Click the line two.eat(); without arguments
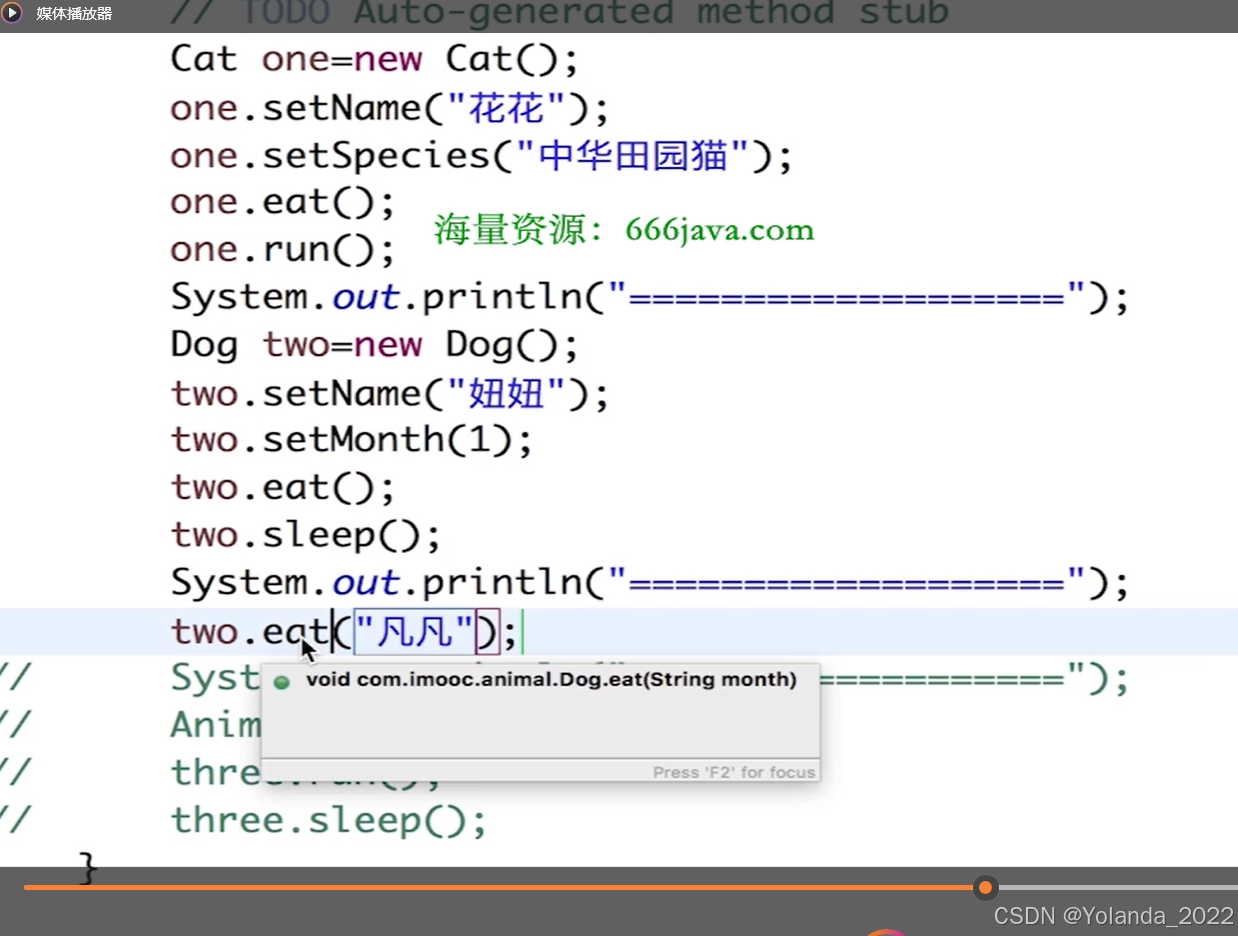The width and height of the screenshot is (1238, 936). [283, 488]
